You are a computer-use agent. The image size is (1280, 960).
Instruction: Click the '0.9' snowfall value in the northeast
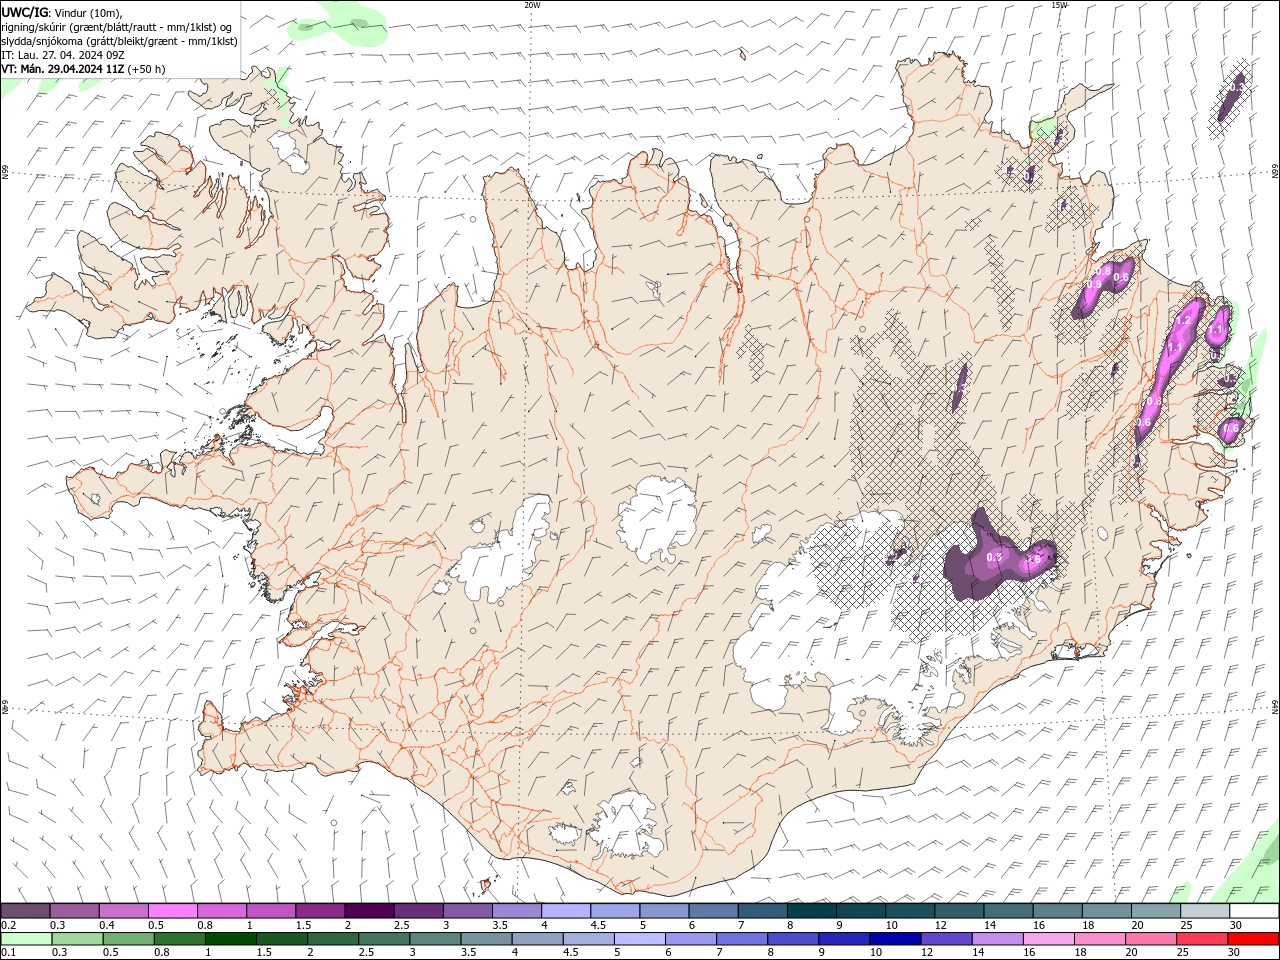[x=1093, y=284]
